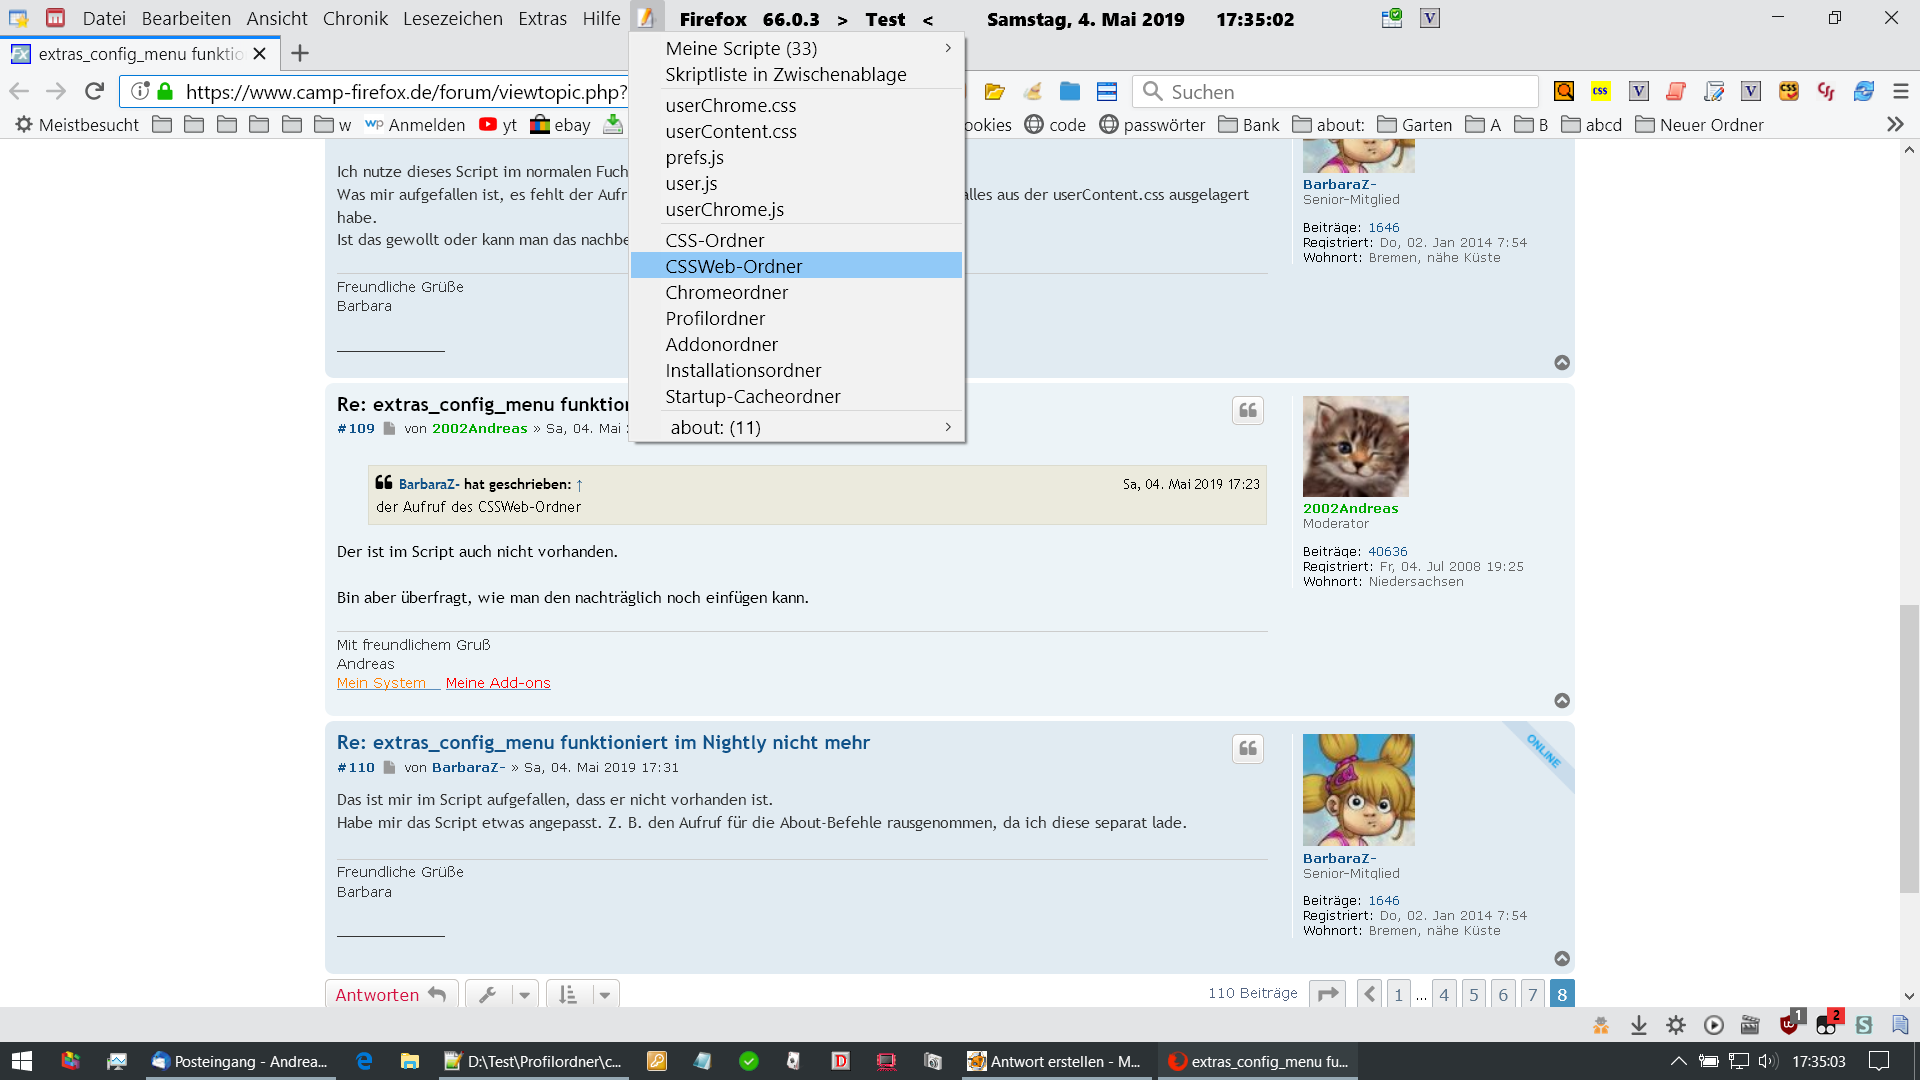Open sort options dropdown arrow
This screenshot has width=1920, height=1080.
click(604, 994)
